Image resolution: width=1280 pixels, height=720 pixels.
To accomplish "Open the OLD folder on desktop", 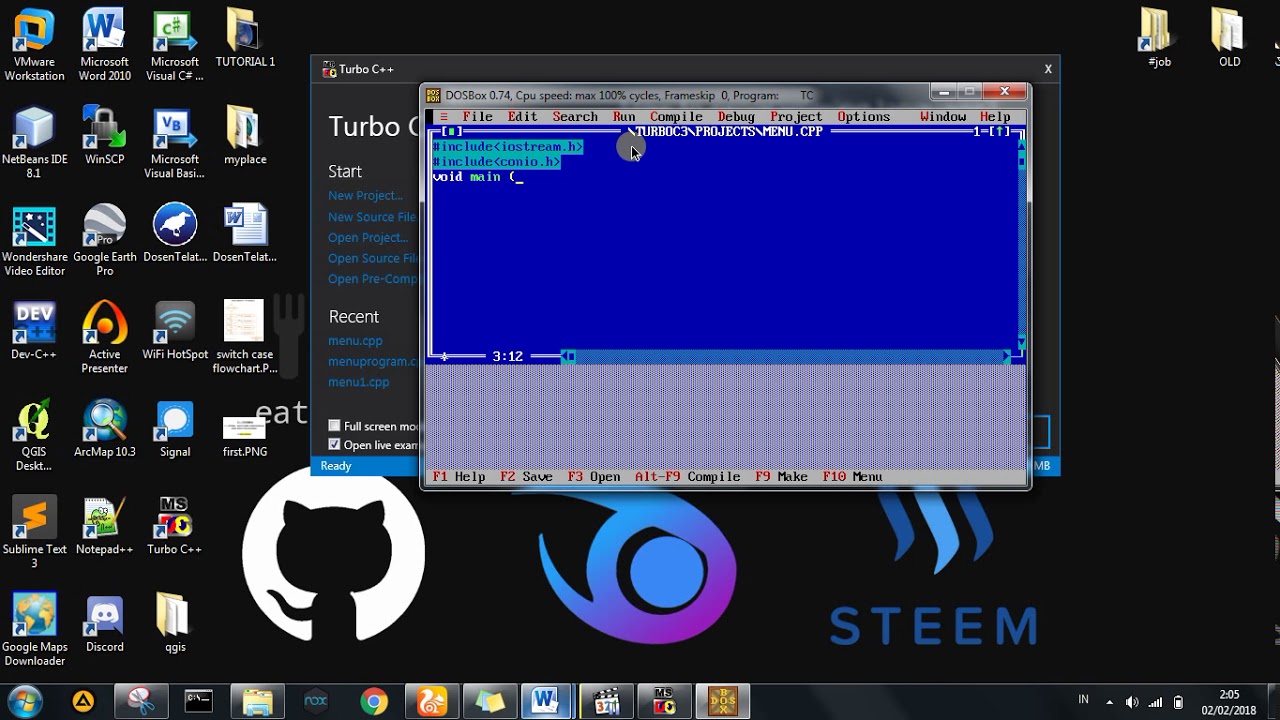I will 1229,39.
